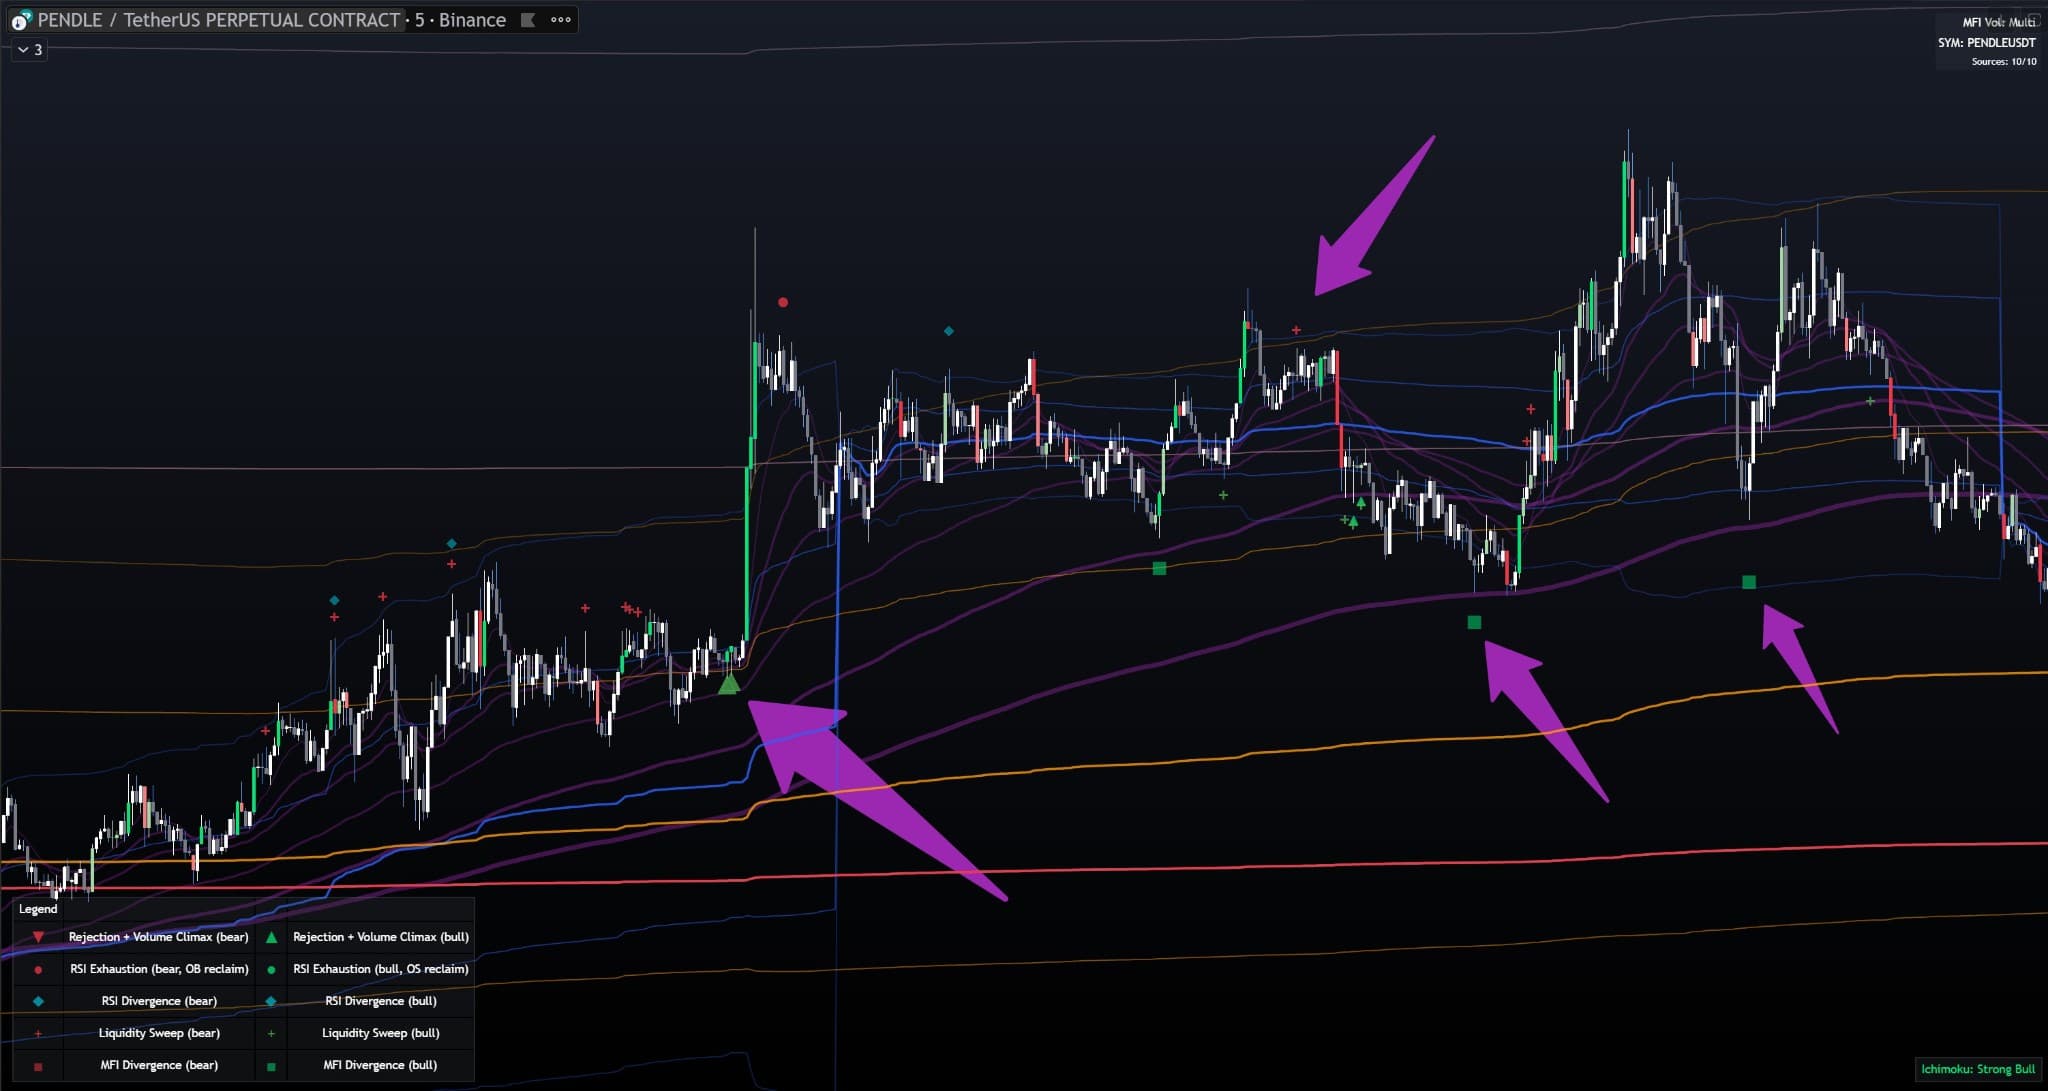Collapse the indicator list using the chevron beside 3
2048x1091 pixels.
click(24, 50)
